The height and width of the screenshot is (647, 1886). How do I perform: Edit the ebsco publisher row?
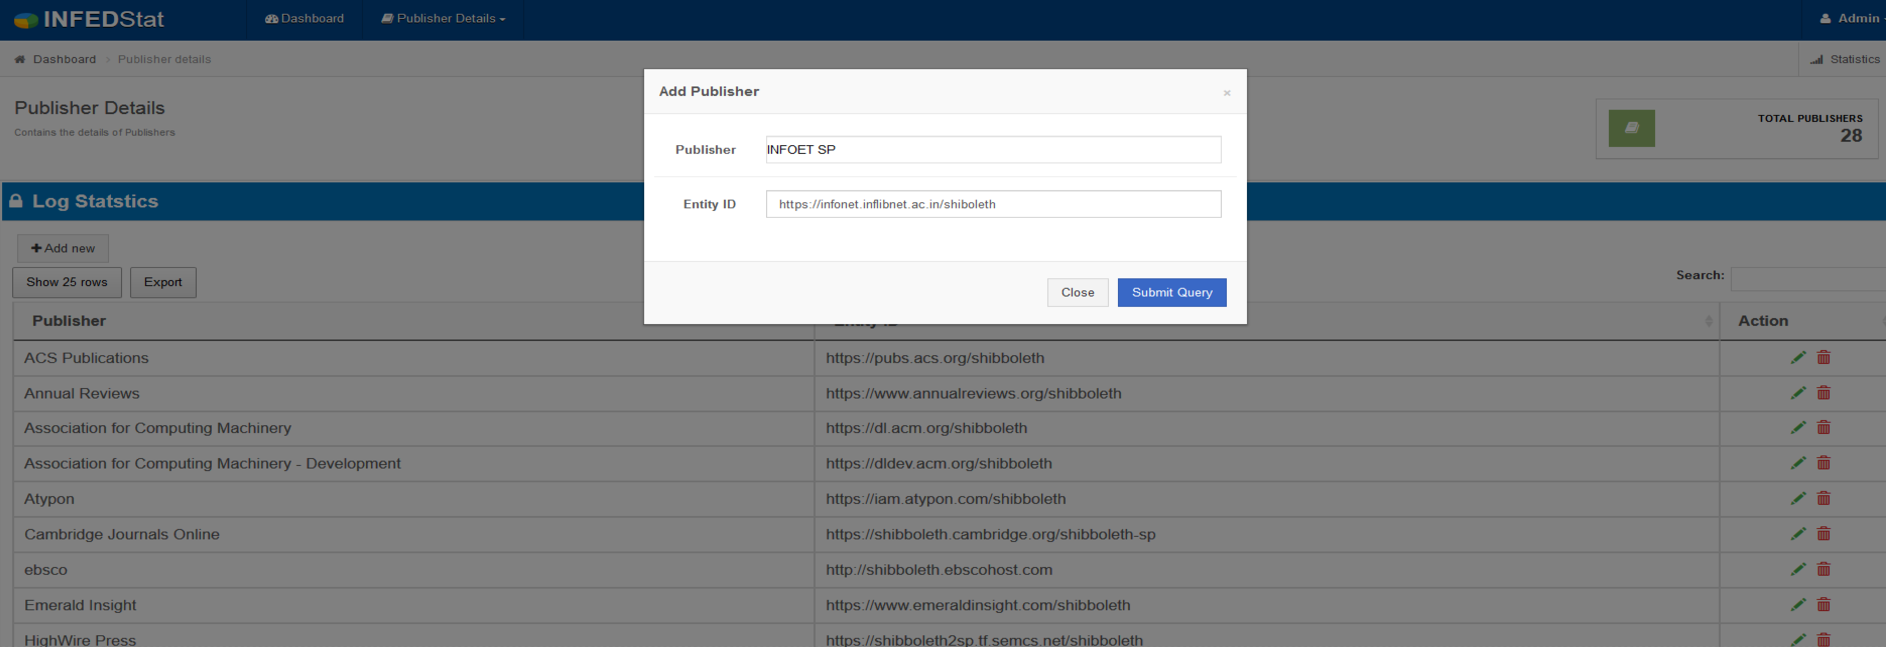1798,570
